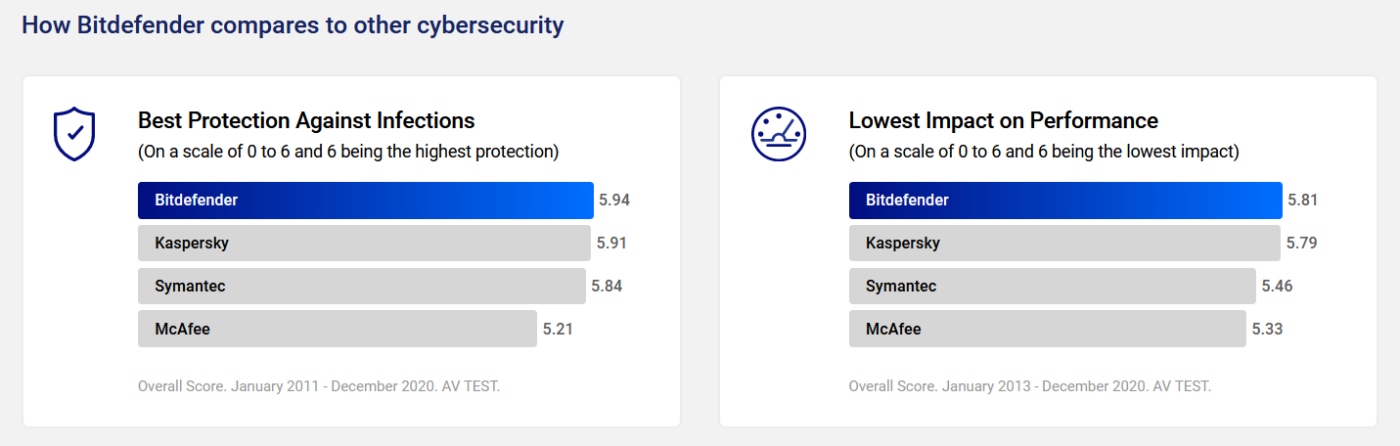Click the McAfee bar in performance chart
The width and height of the screenshot is (1400, 446).
click(x=1047, y=329)
